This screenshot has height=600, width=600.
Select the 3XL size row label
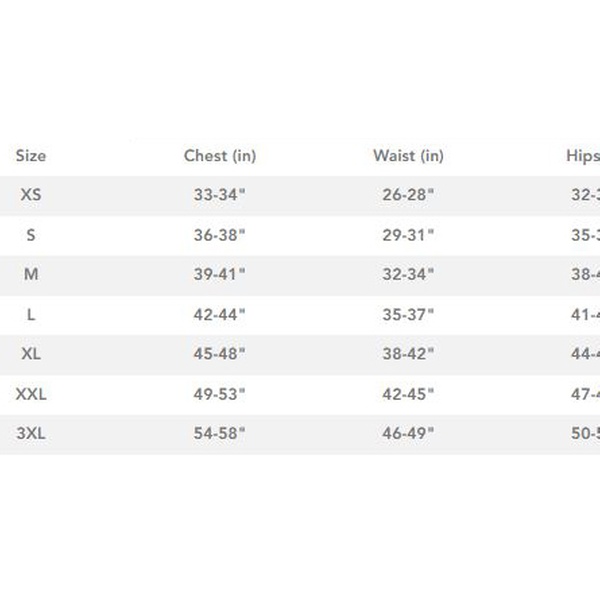pyautogui.click(x=31, y=435)
